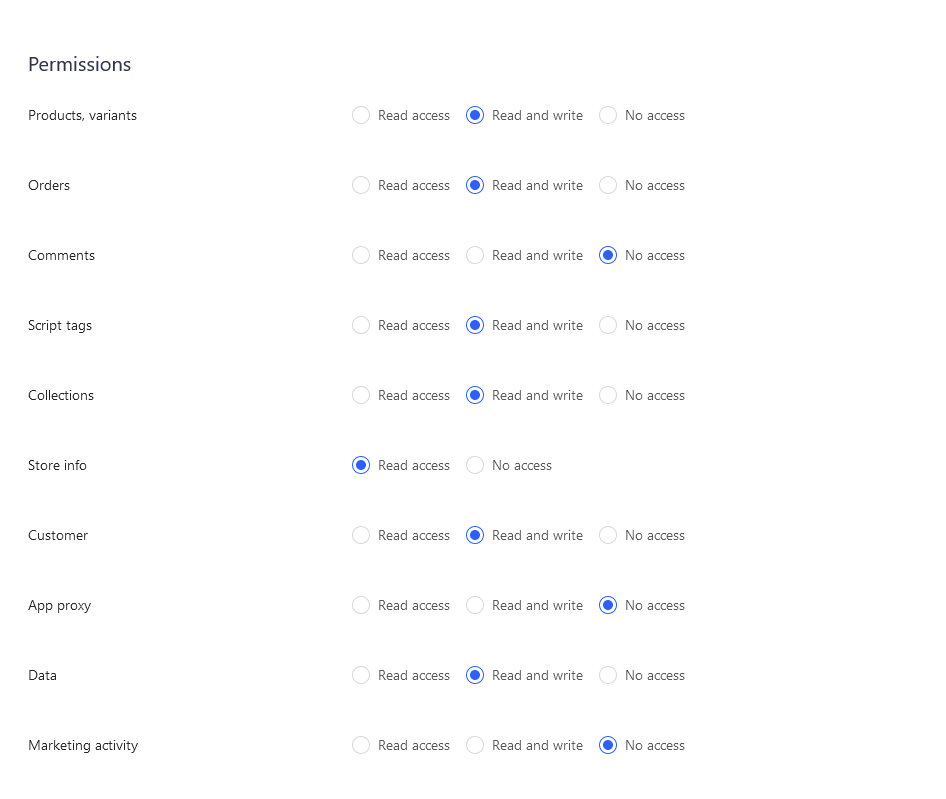The height and width of the screenshot is (799, 946).
Task: Set Customer permission to Read access
Action: coord(361,535)
